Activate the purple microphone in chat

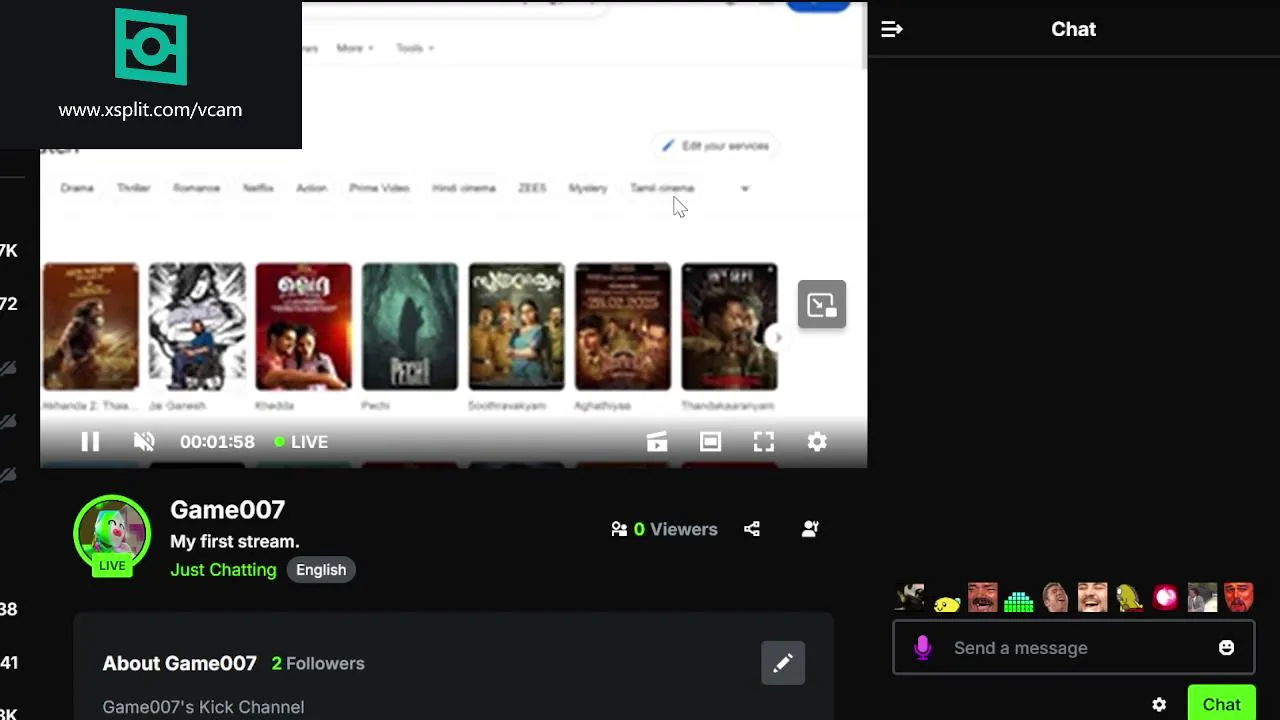click(923, 648)
